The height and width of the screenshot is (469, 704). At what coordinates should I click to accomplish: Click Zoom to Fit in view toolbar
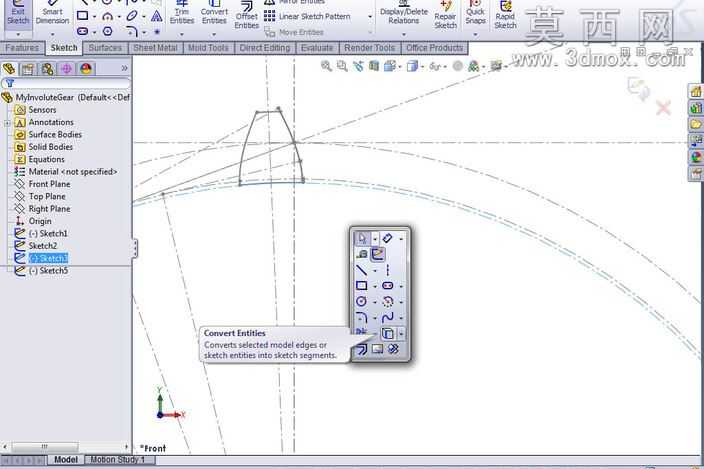(x=326, y=66)
